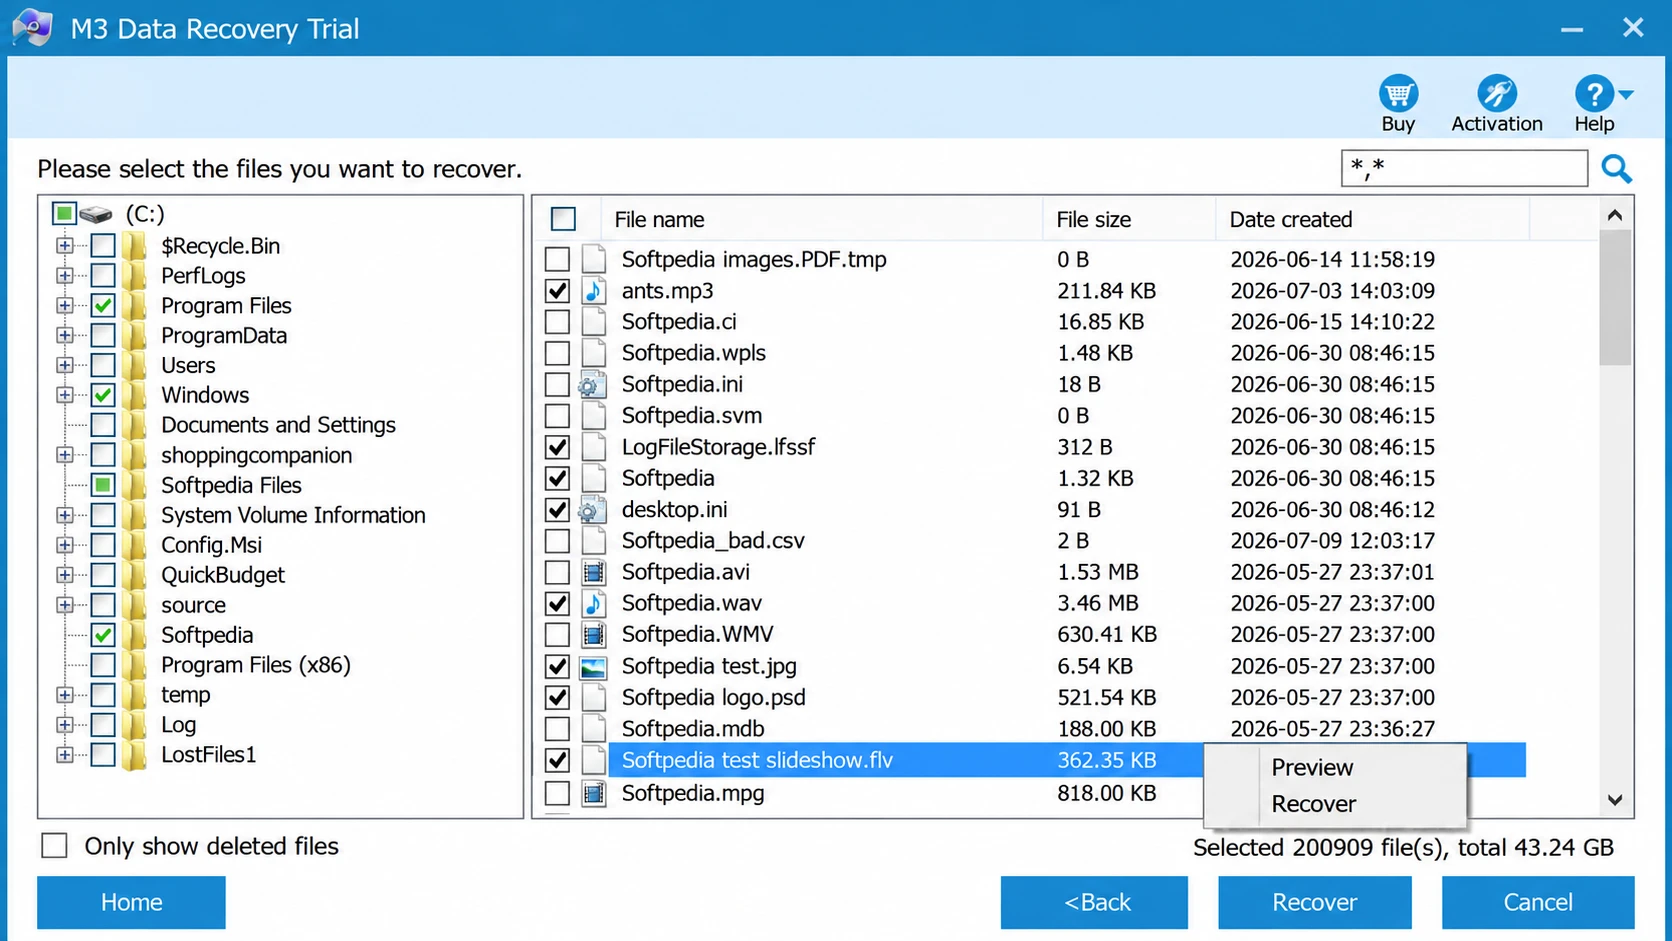The image size is (1672, 941).
Task: Click the M3 Data Recovery app logo
Action: coord(33,28)
